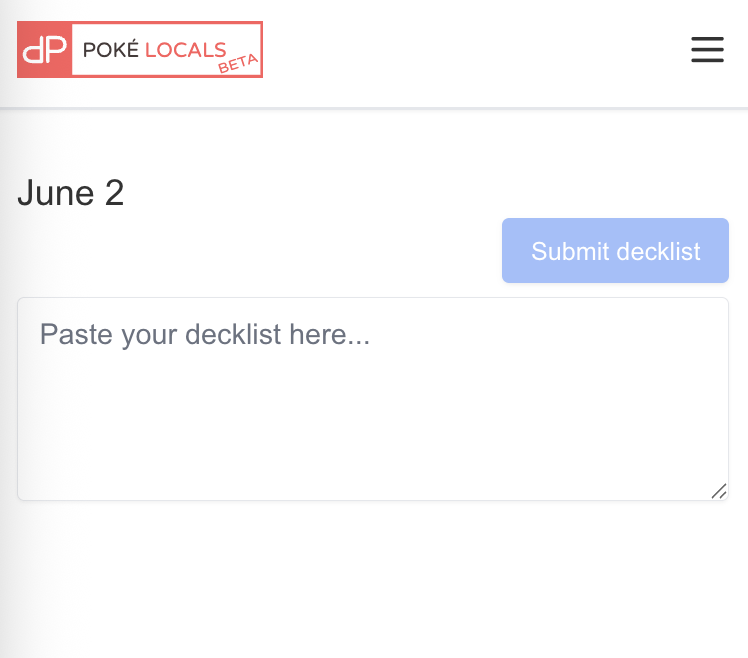Open the hamburger navigation menu
The image size is (748, 658).
click(x=707, y=50)
